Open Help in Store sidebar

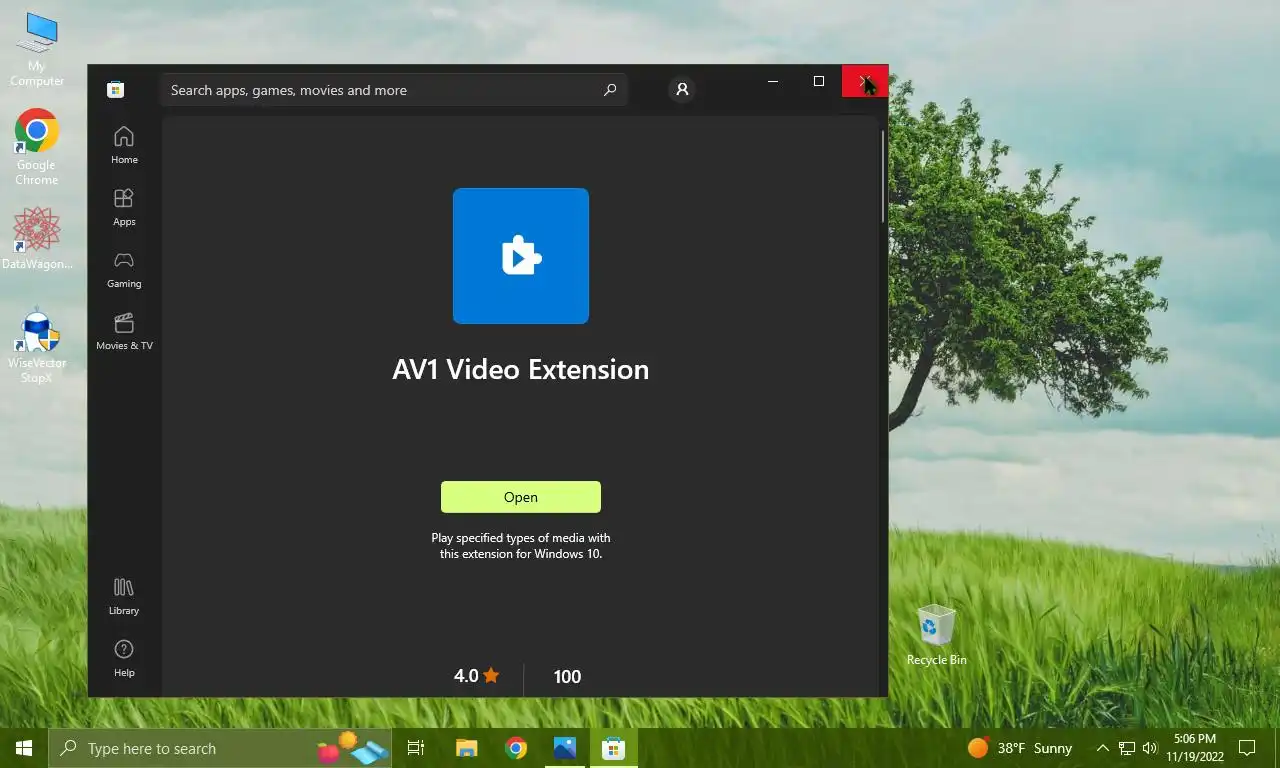point(124,658)
